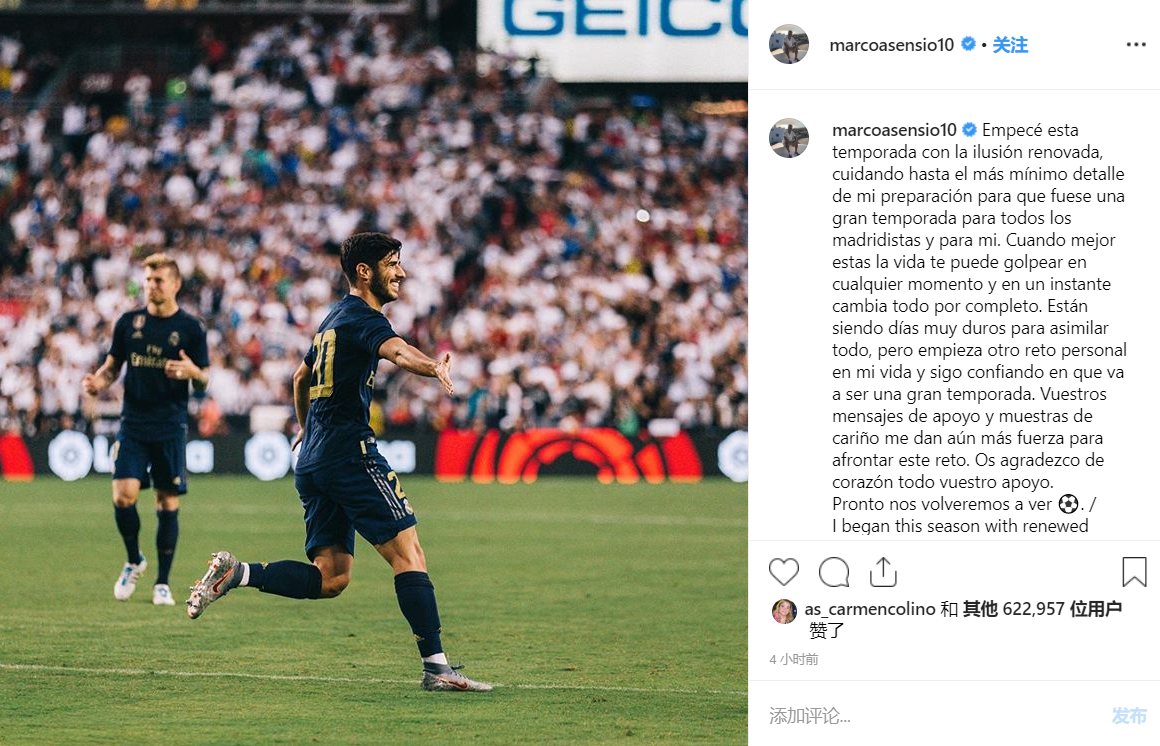The image size is (1160, 746).
Task: Like the post with heart icon
Action: (x=783, y=572)
